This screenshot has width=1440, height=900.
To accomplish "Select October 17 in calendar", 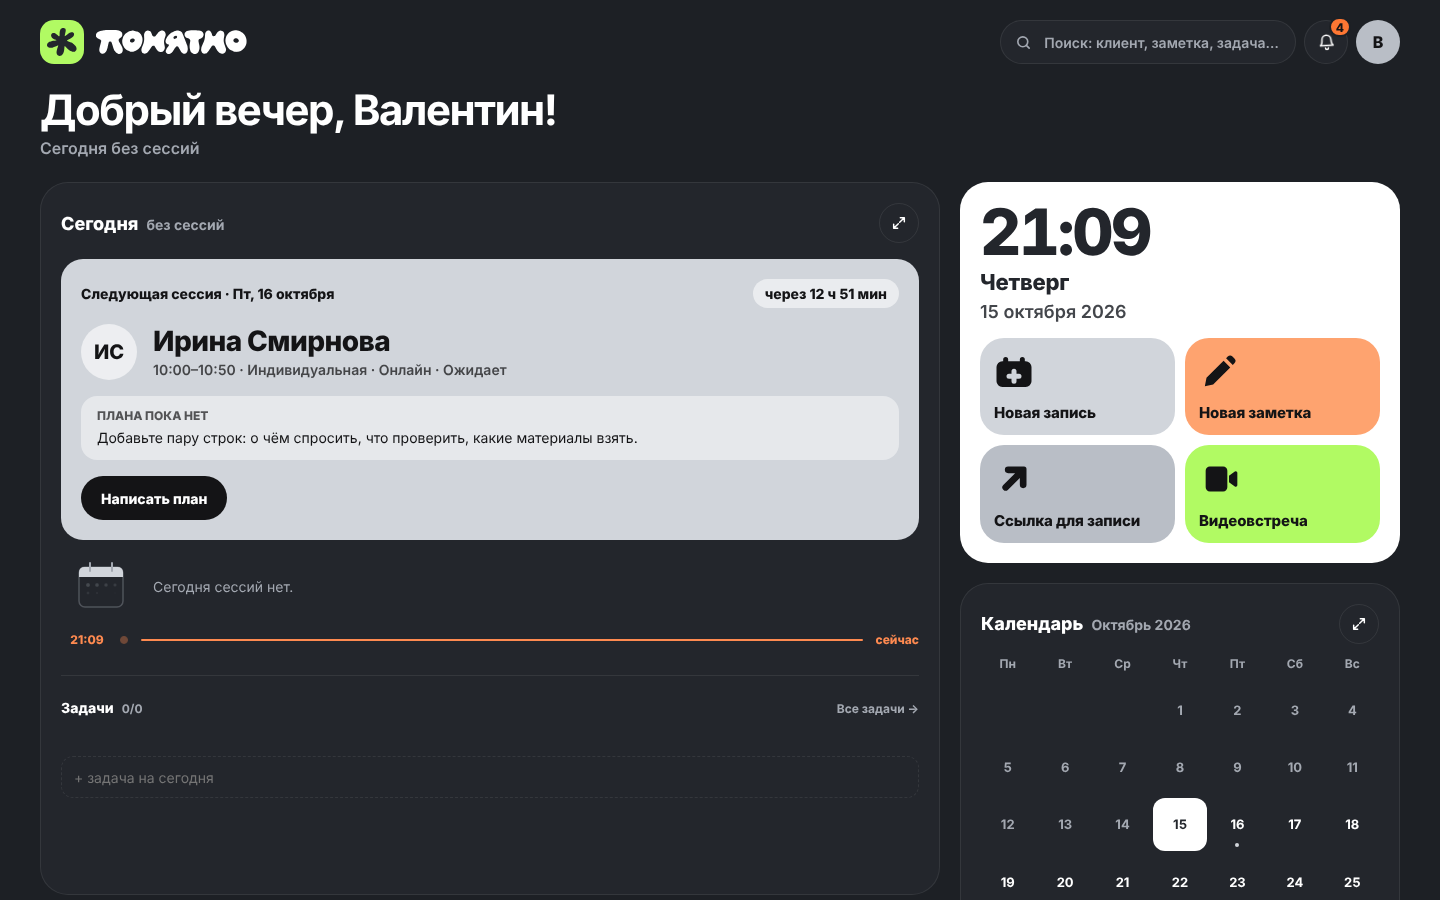I will tap(1295, 824).
